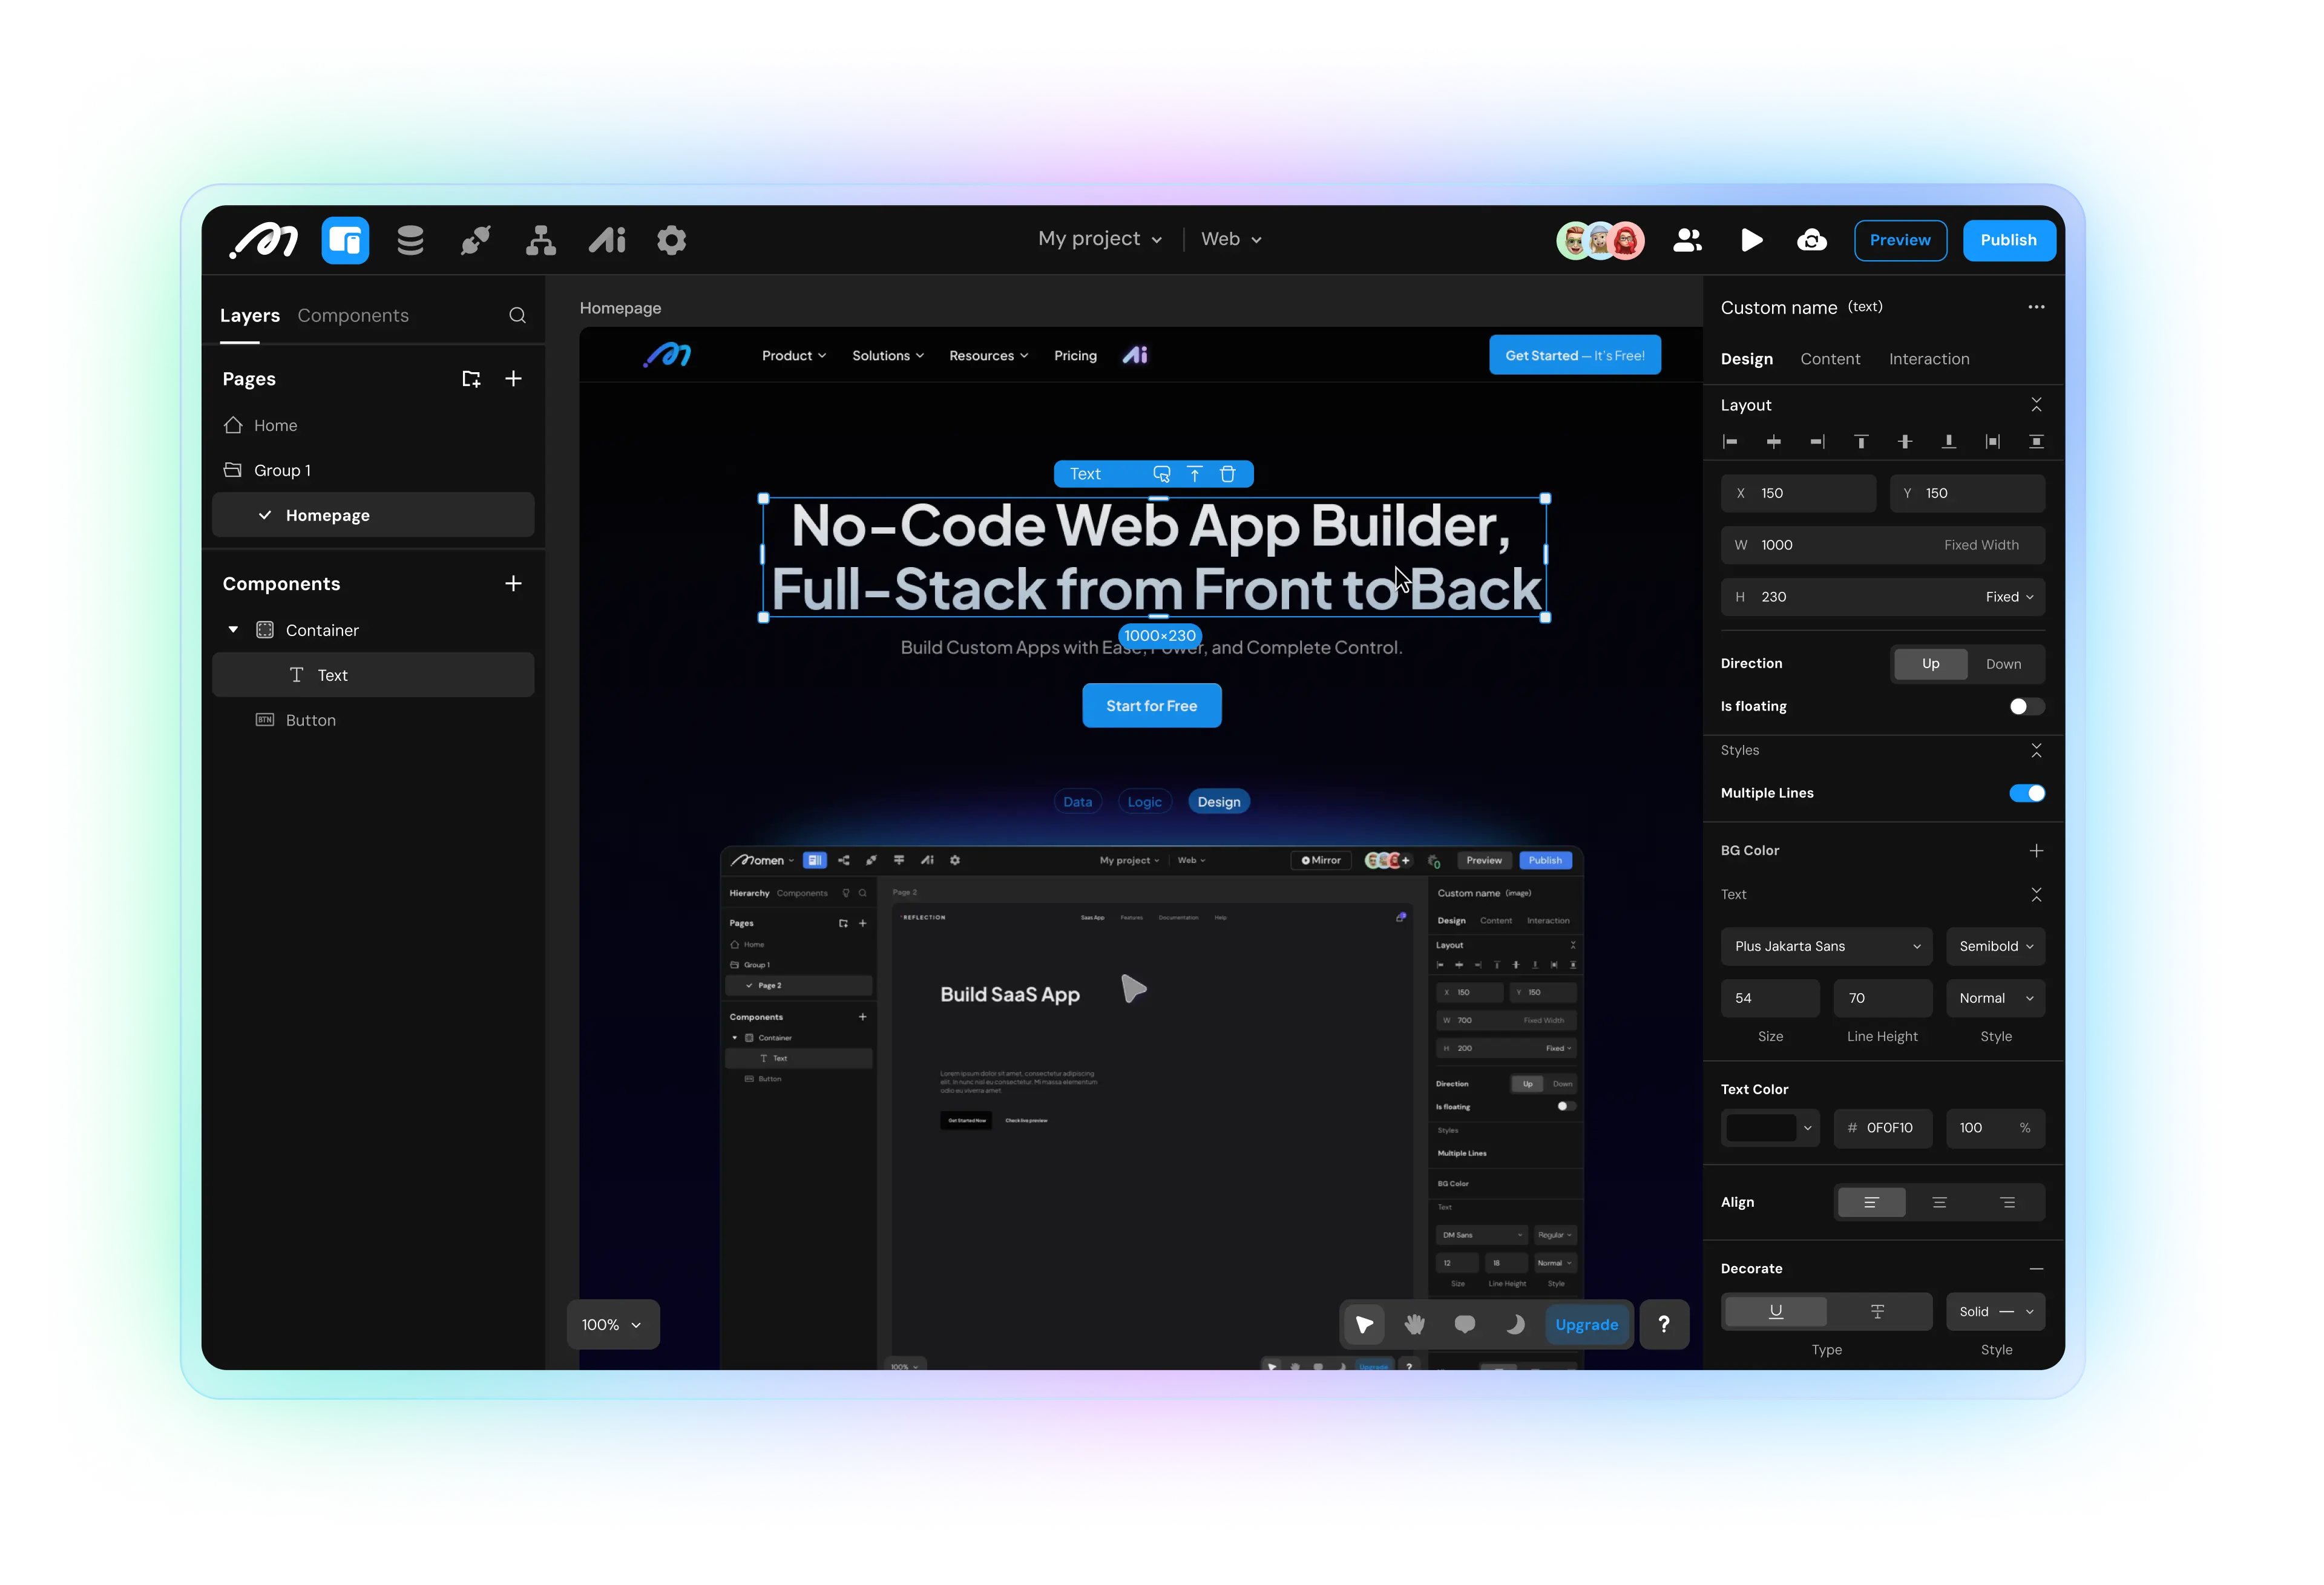The height and width of the screenshot is (1585, 2324).
Task: Open the settings gear in top toolbar
Action: 671,240
